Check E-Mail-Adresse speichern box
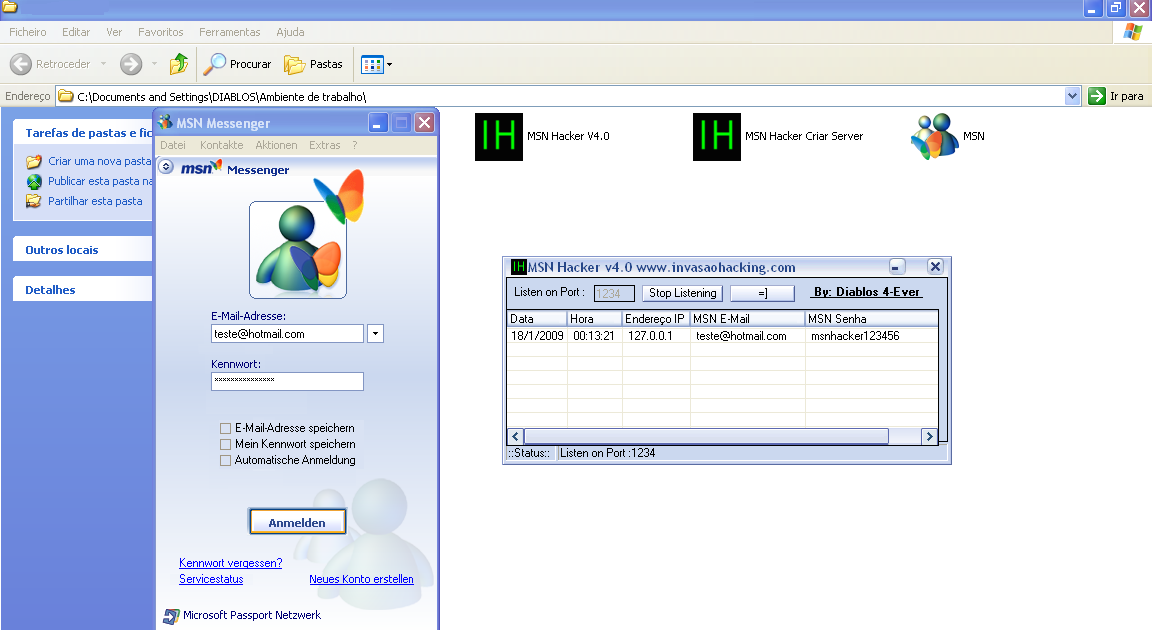The width and height of the screenshot is (1152, 630). click(x=226, y=428)
